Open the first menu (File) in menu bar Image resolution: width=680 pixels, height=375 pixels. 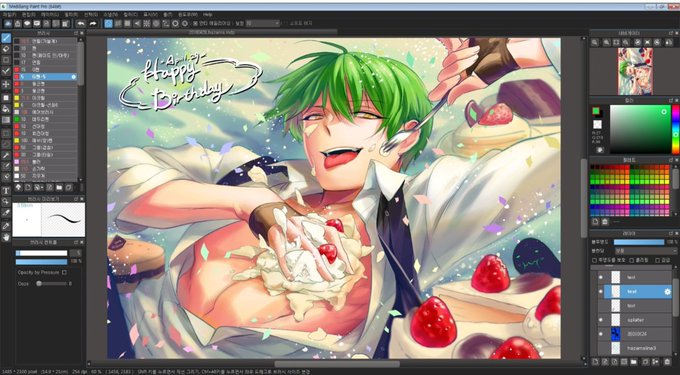pyautogui.click(x=9, y=14)
